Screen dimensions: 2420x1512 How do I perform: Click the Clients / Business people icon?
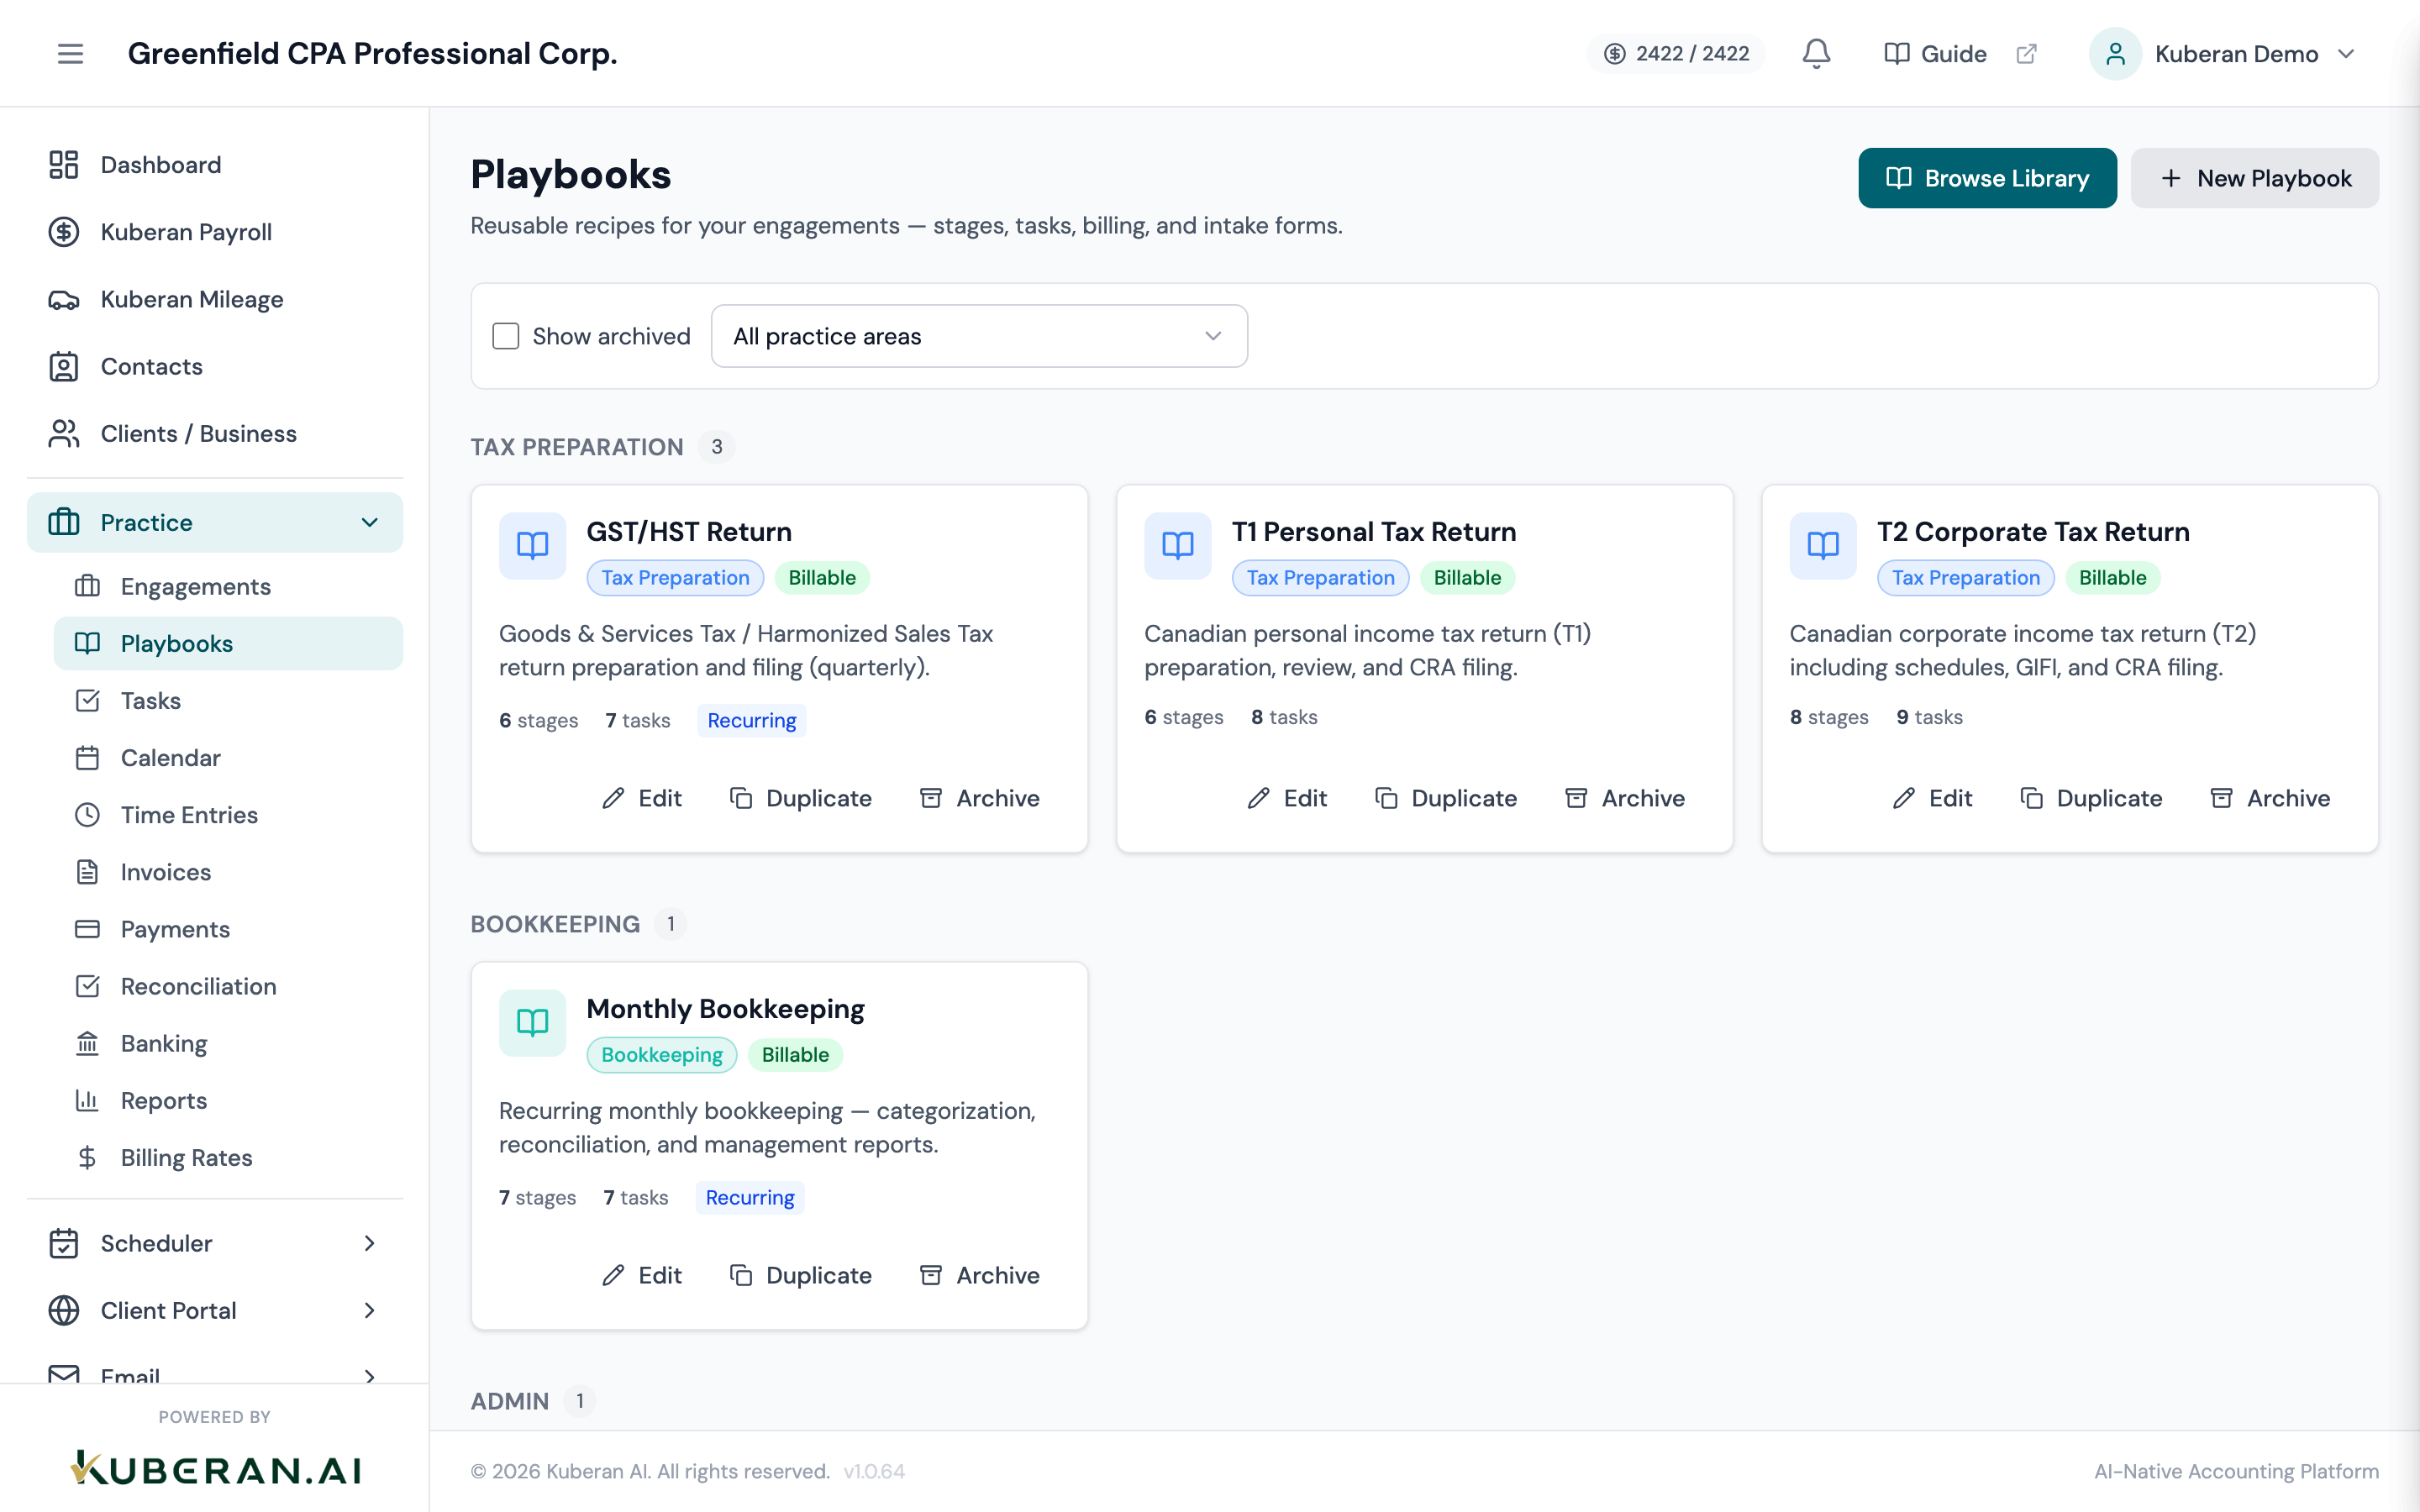pyautogui.click(x=64, y=433)
